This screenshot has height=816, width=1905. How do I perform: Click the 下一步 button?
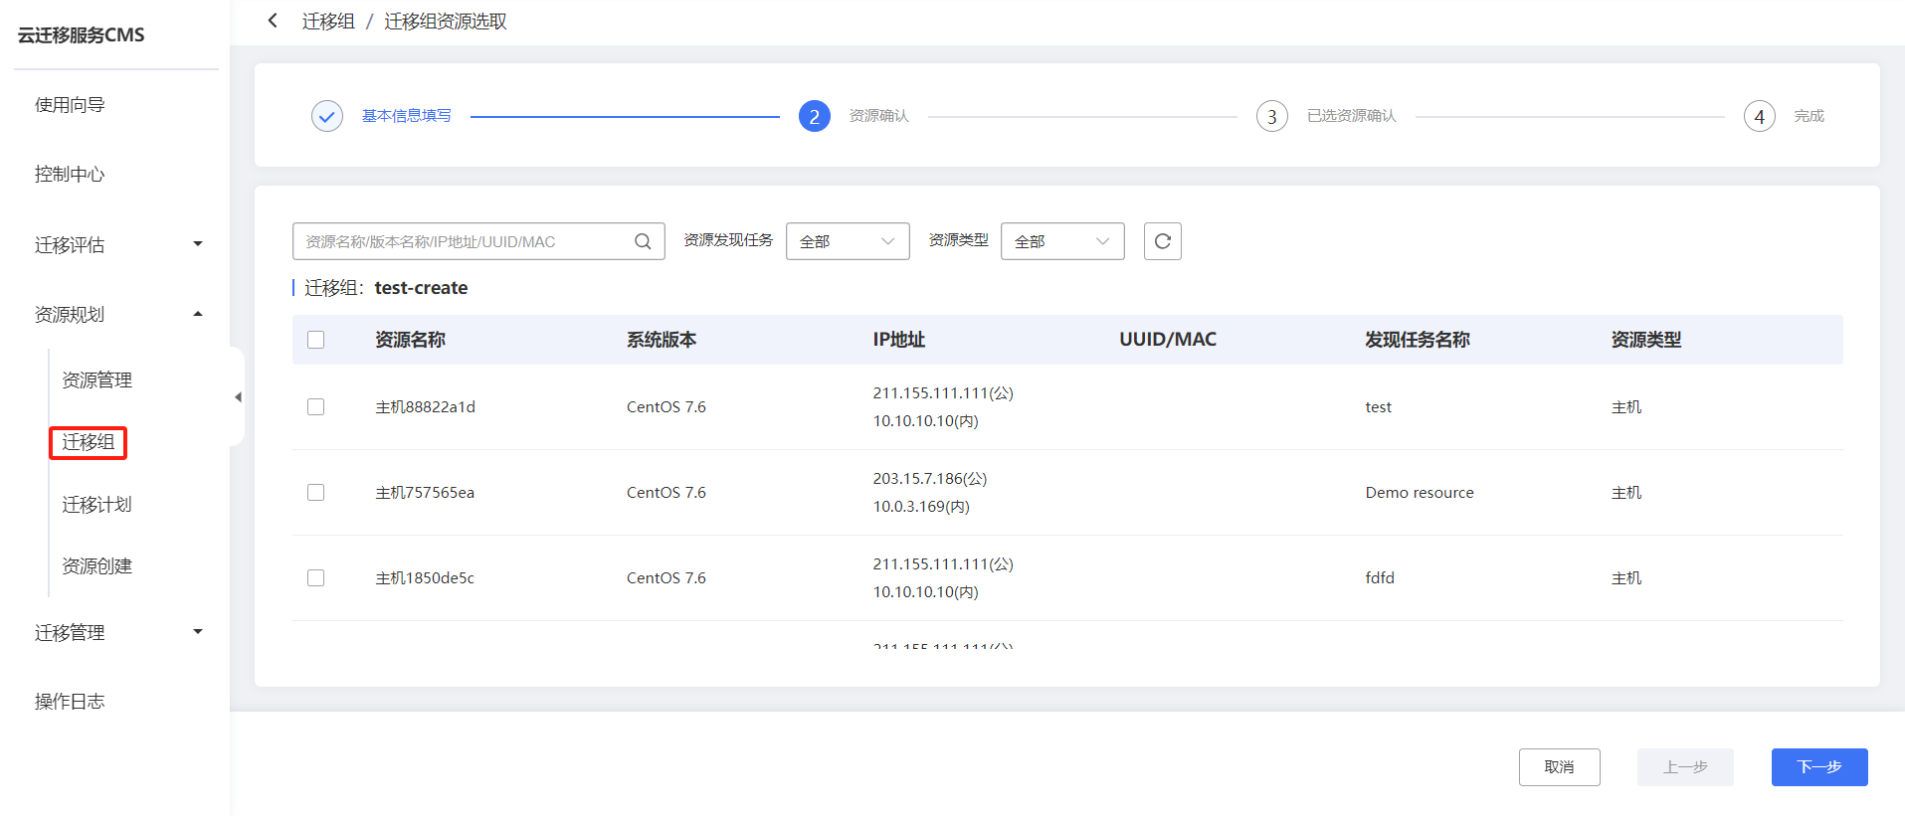pyautogui.click(x=1819, y=767)
